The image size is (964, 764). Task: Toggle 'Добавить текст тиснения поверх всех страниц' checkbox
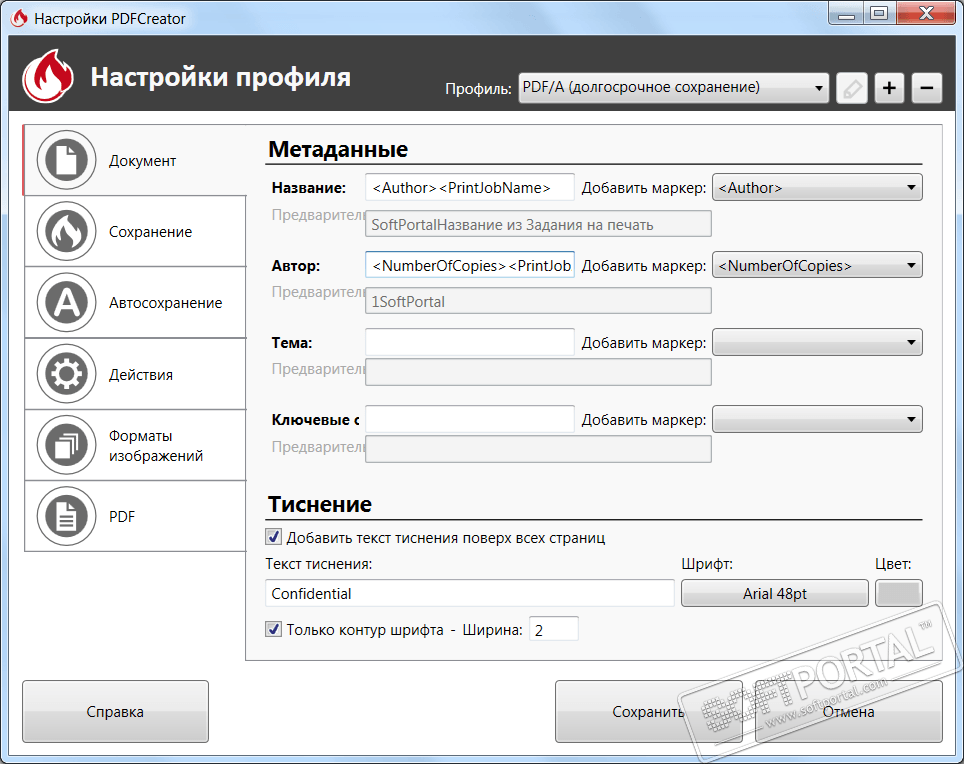coord(274,537)
